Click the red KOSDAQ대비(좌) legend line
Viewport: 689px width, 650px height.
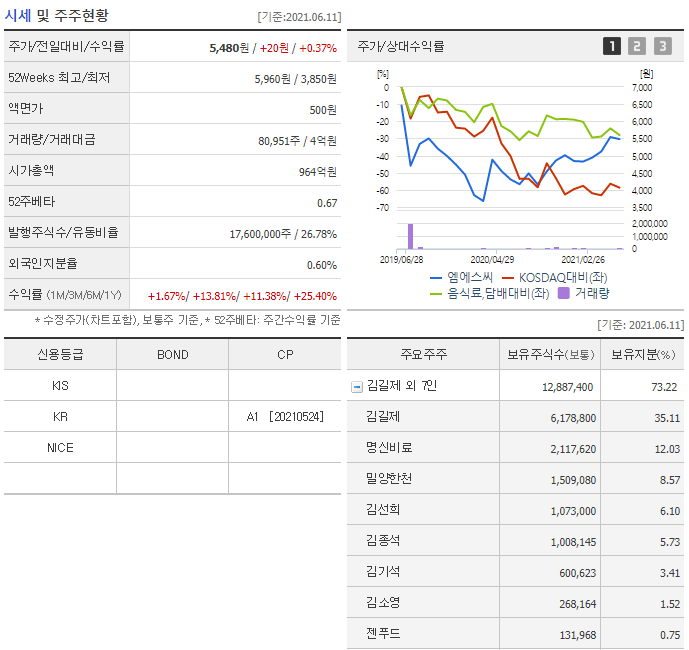508,278
